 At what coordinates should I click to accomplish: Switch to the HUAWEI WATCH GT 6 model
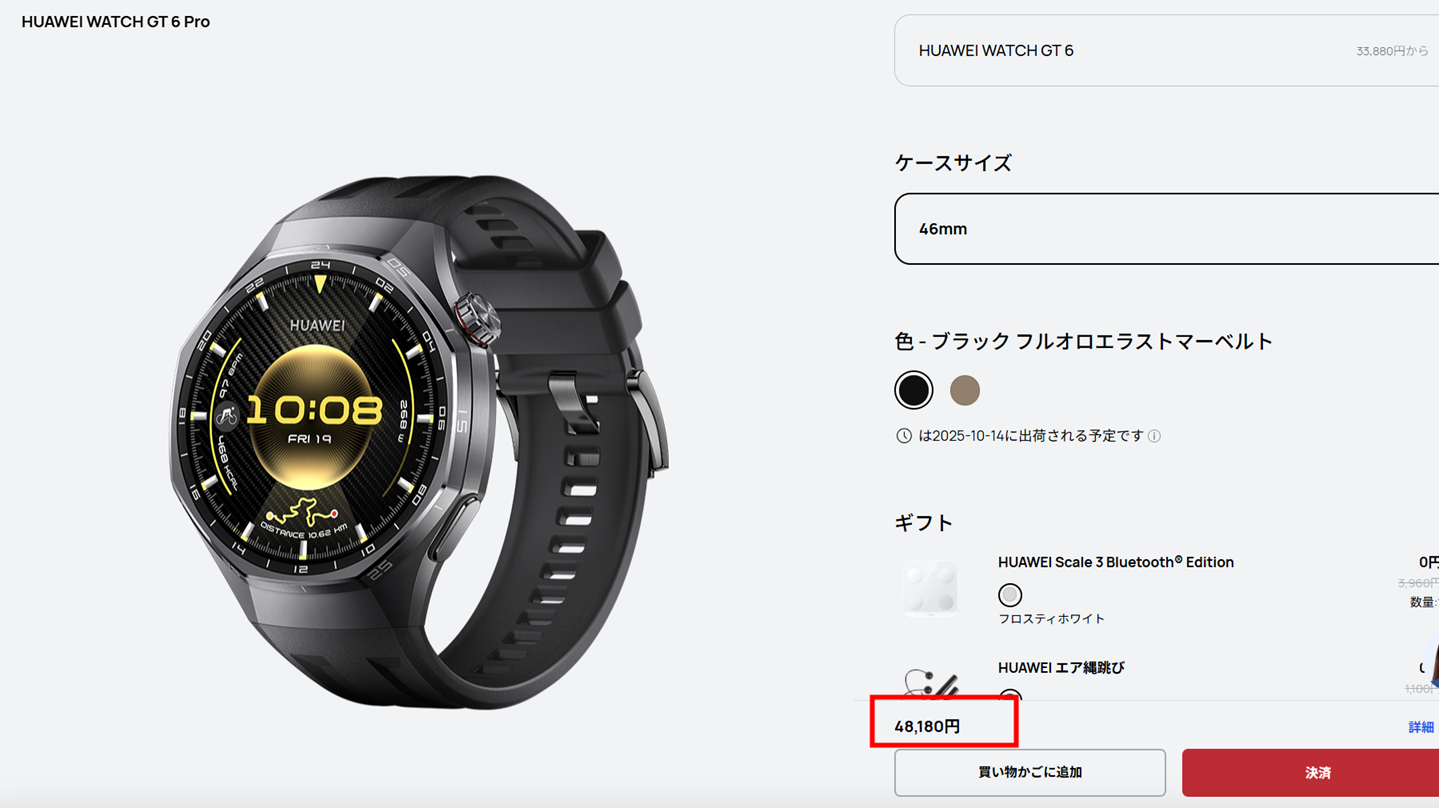coord(1166,50)
